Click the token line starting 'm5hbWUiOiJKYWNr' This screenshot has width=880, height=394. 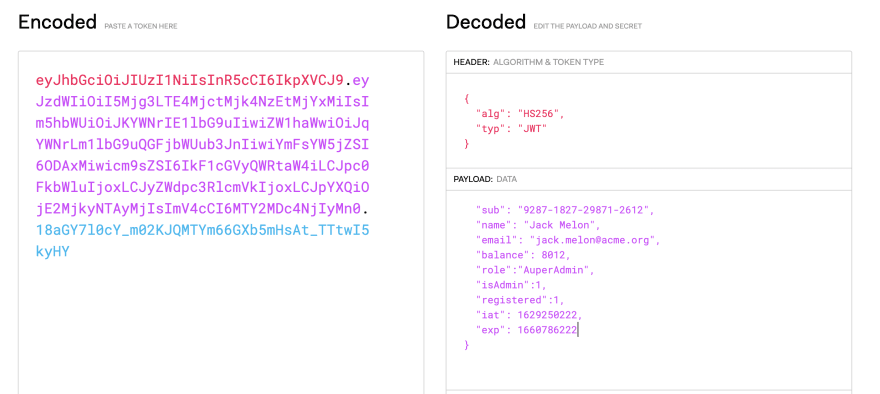tap(203, 123)
